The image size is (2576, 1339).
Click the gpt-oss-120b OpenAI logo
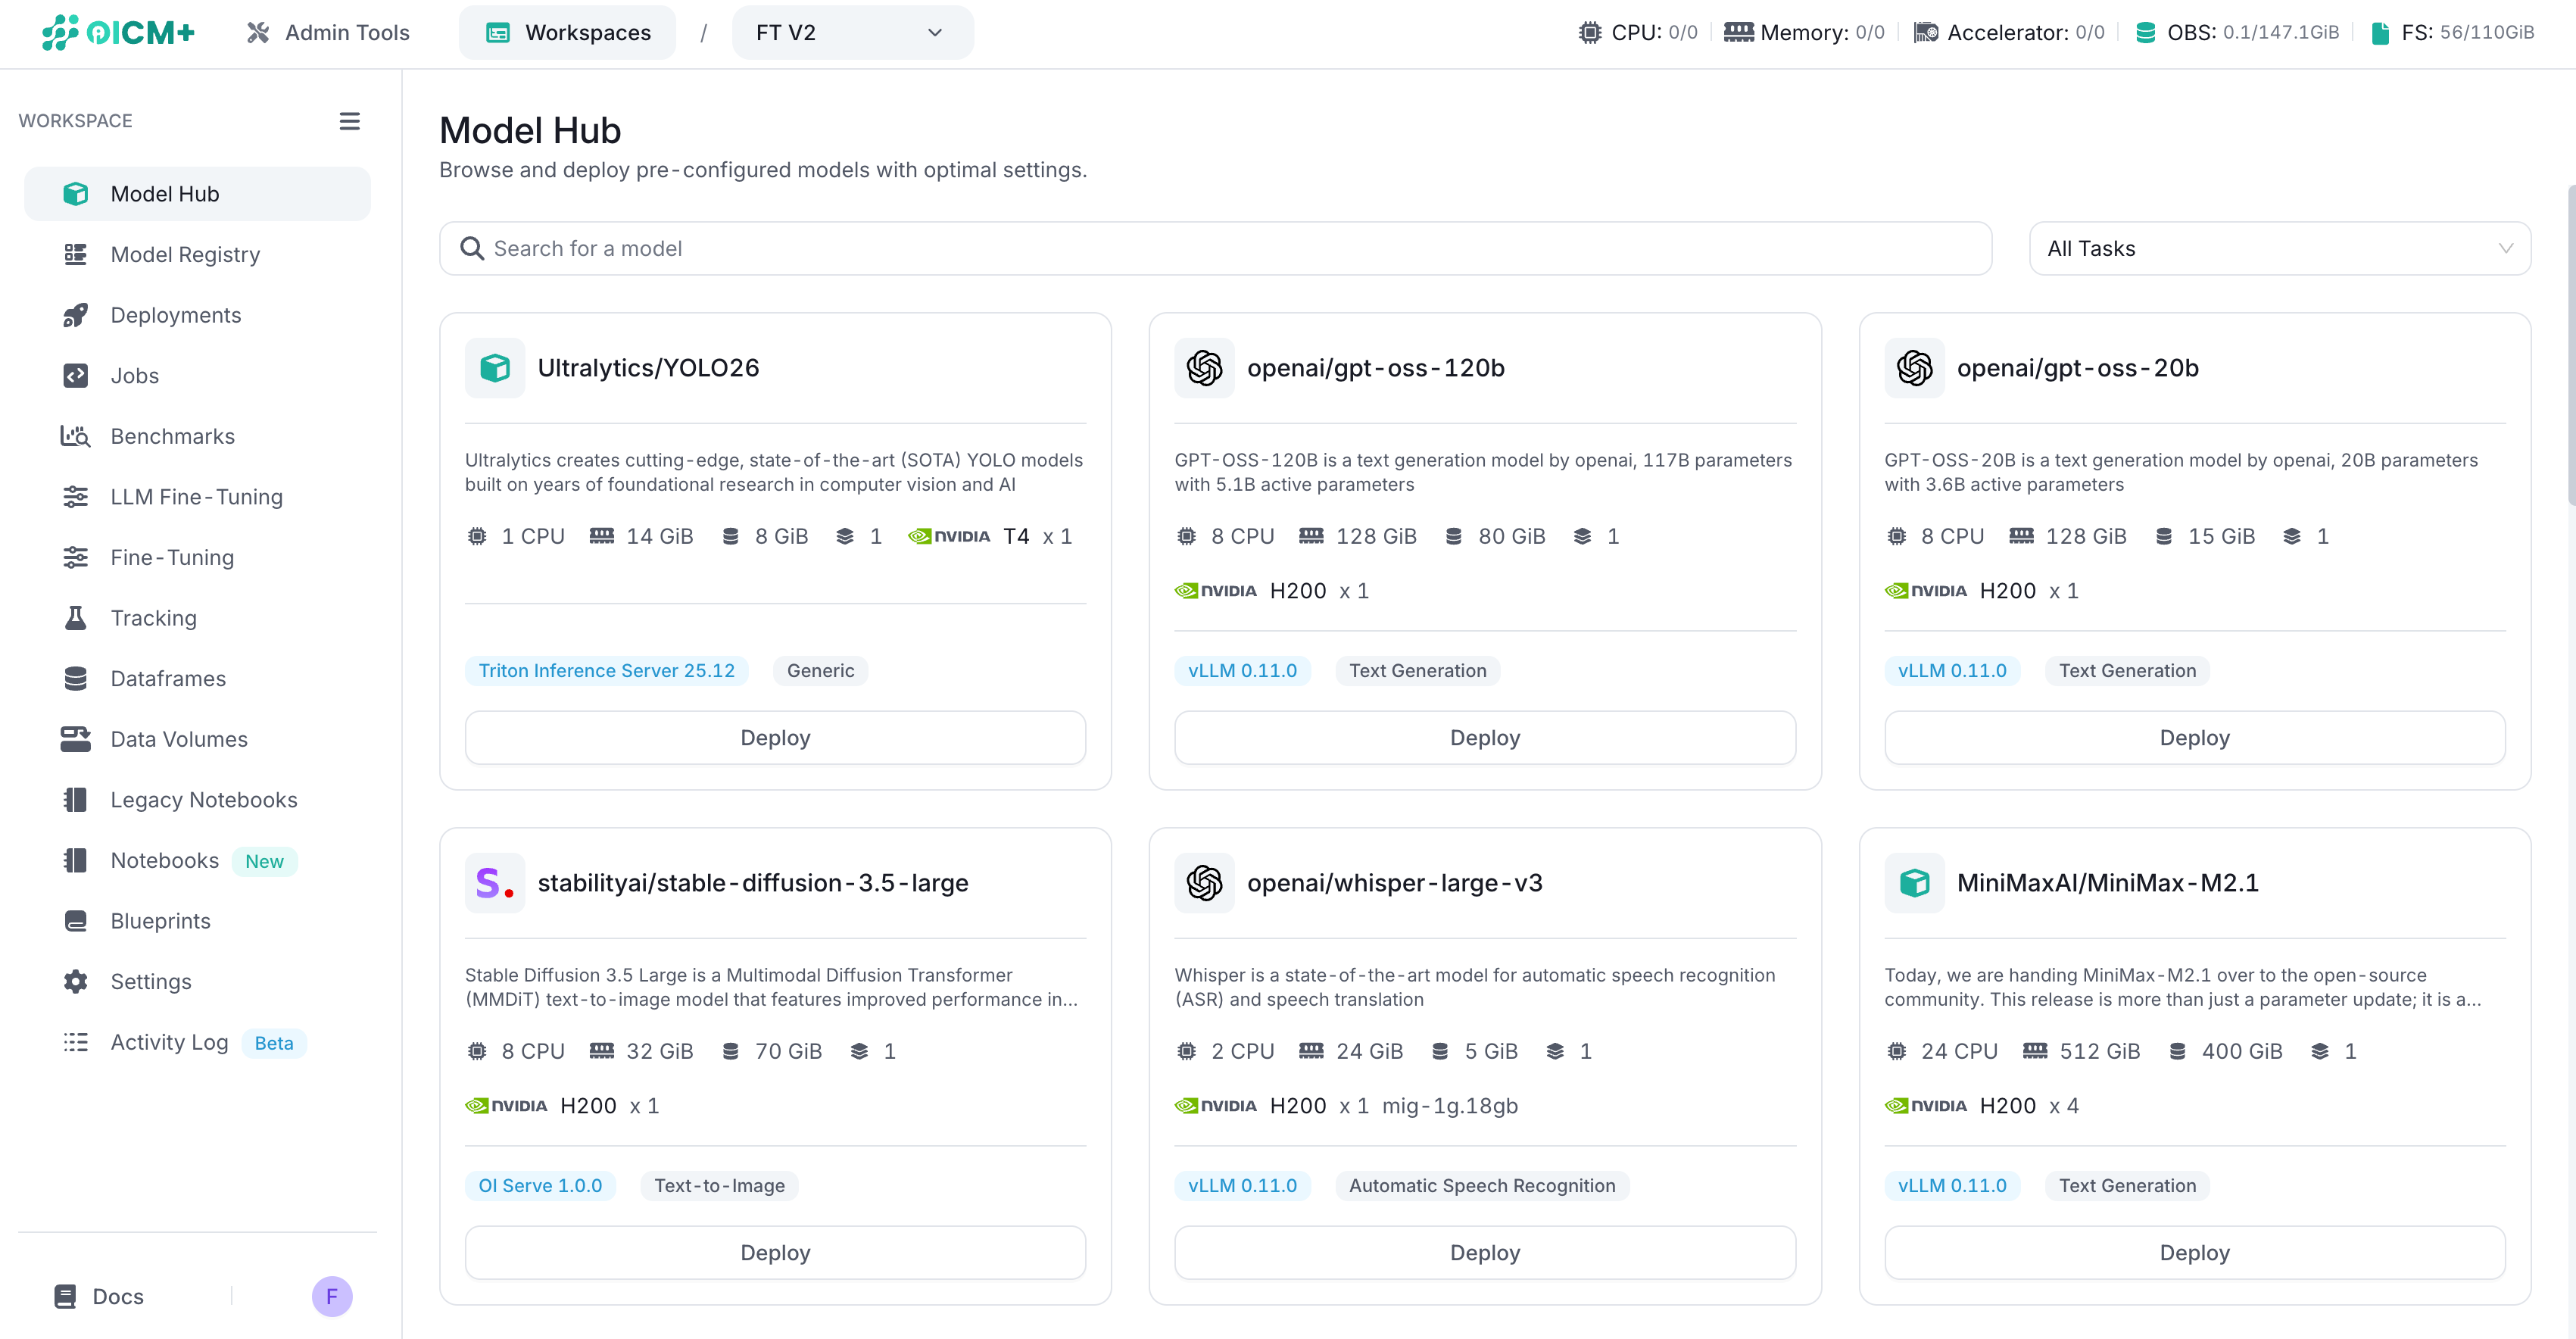point(1204,368)
